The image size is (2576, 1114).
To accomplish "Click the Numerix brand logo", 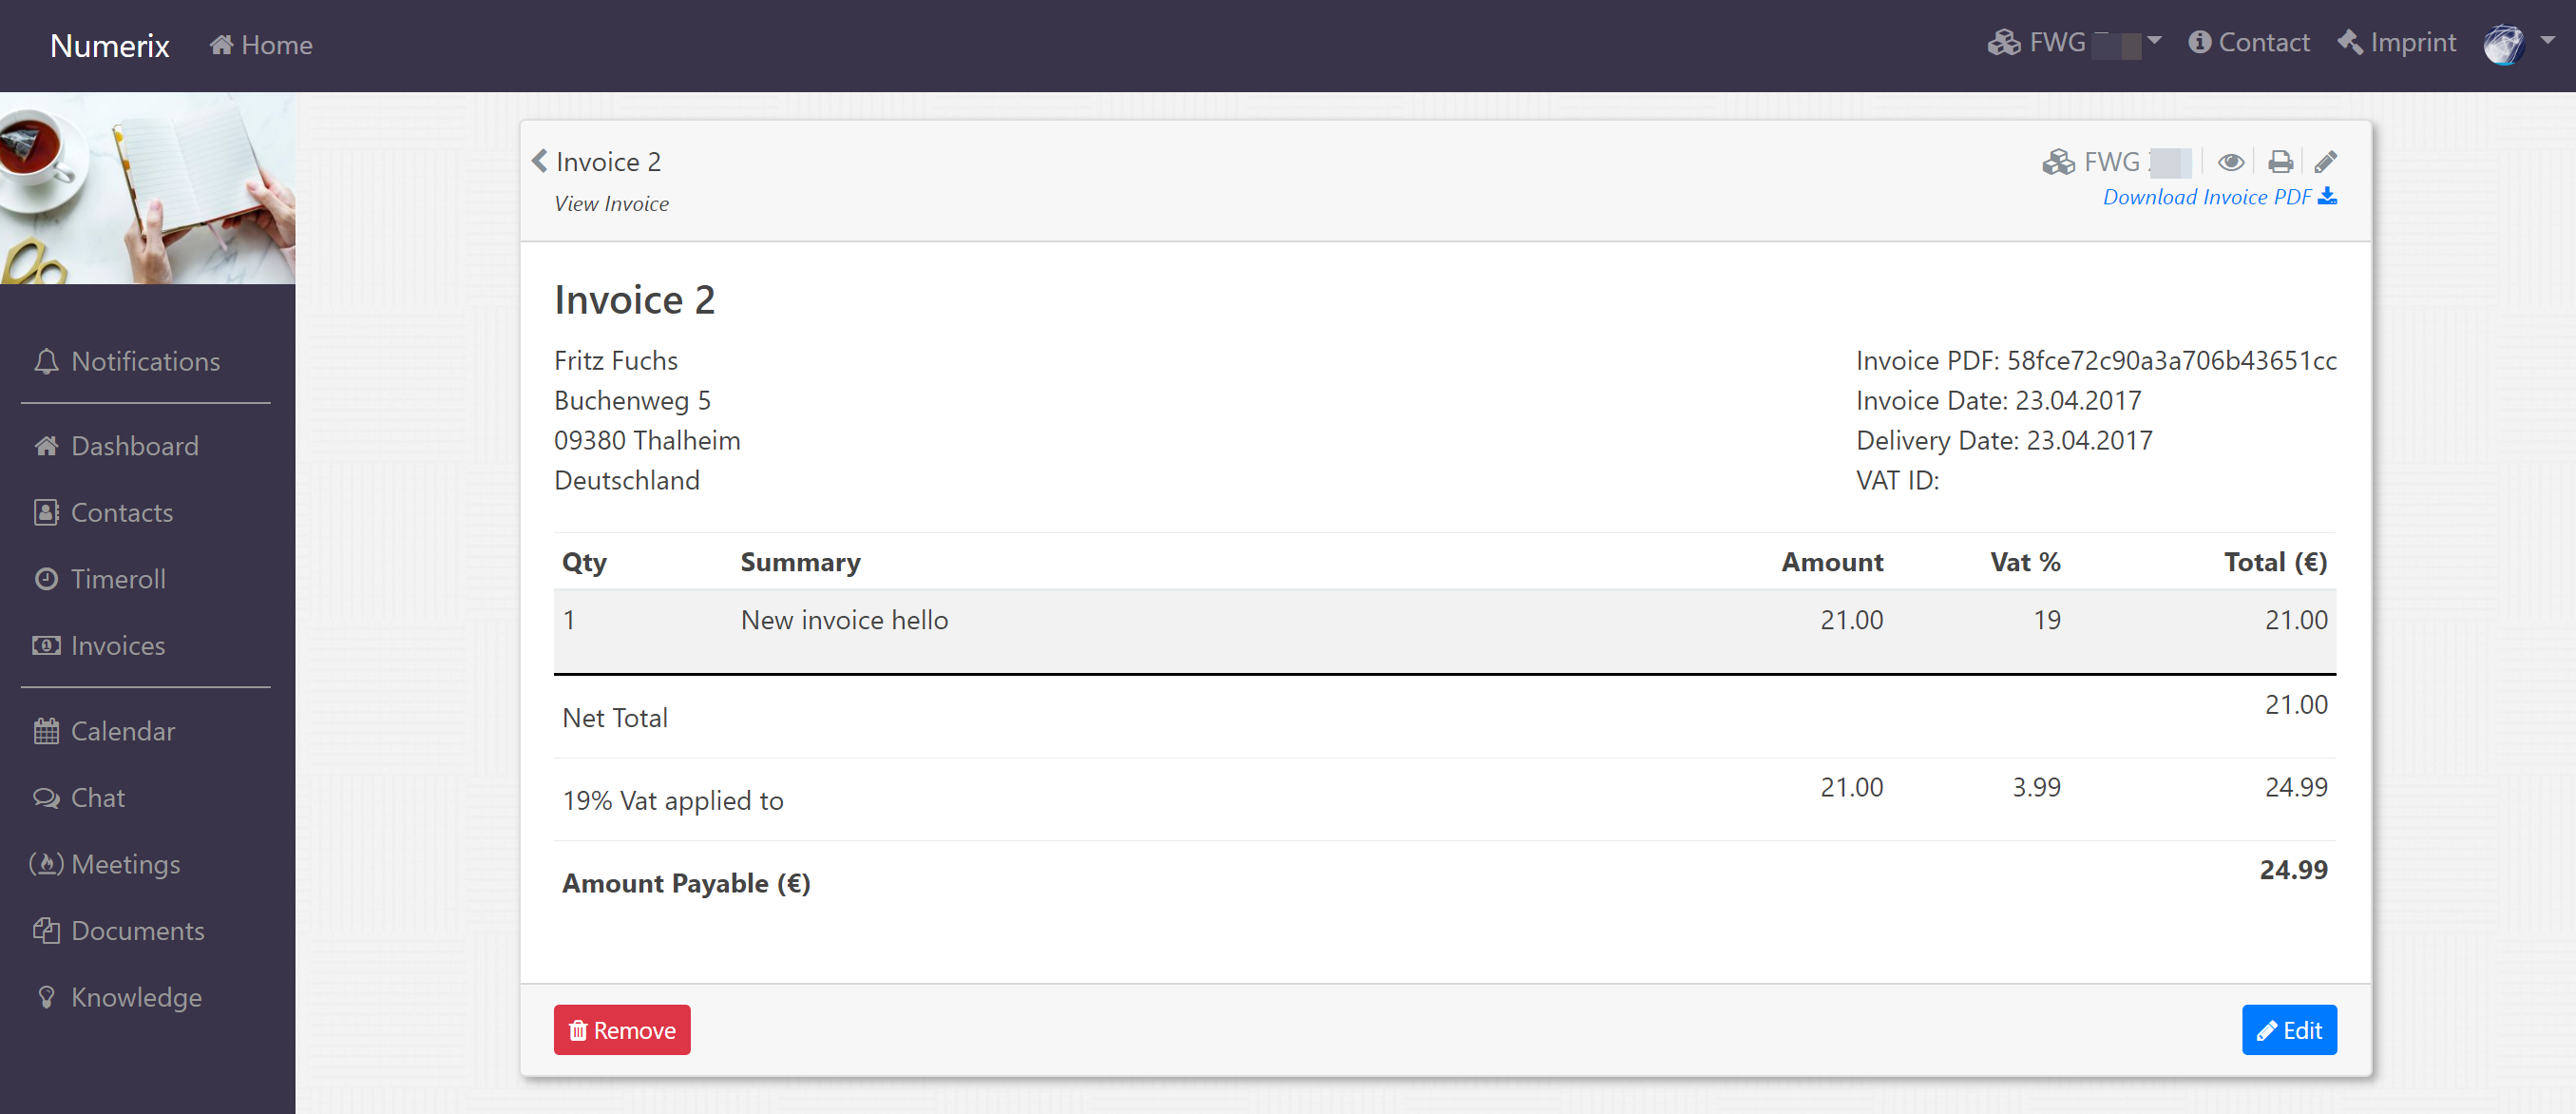I will [x=109, y=45].
